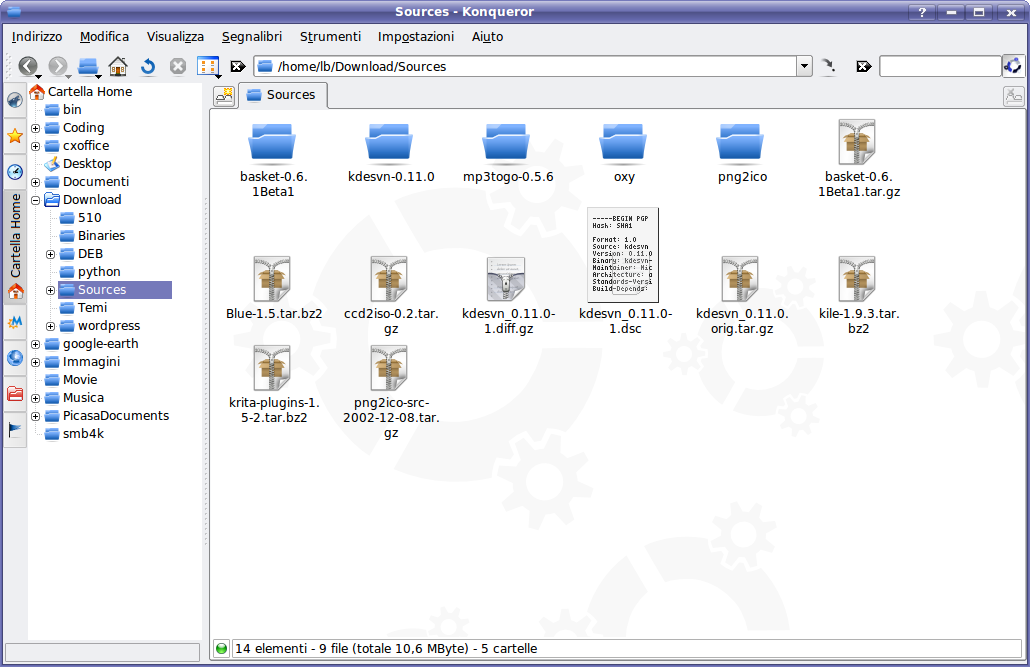Open the History clock sidebar tab
Viewport: 1030px width, 667px height.
[15, 171]
